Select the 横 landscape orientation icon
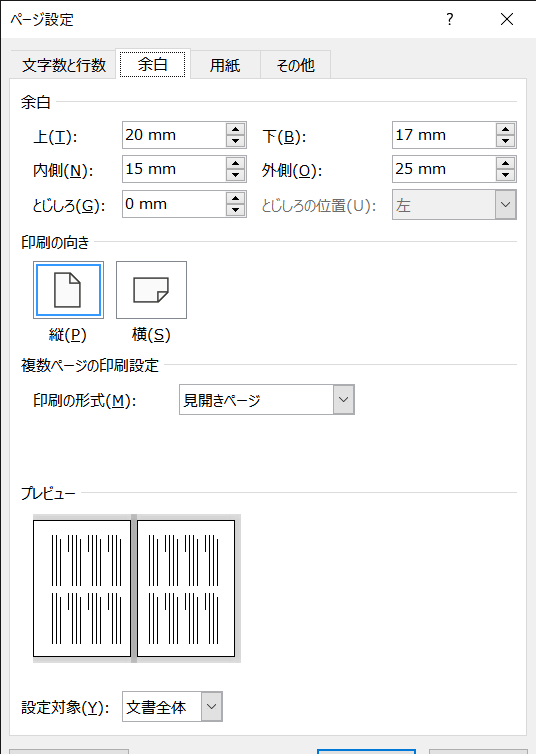Viewport: 536px width, 754px height. coord(151,290)
